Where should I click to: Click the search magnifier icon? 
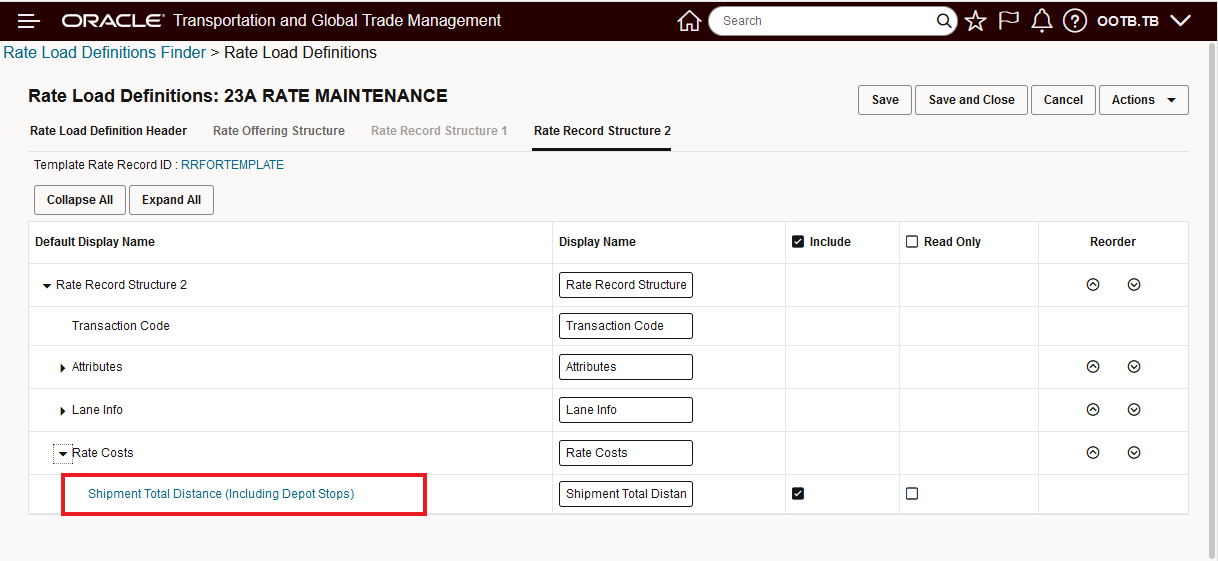(x=944, y=21)
